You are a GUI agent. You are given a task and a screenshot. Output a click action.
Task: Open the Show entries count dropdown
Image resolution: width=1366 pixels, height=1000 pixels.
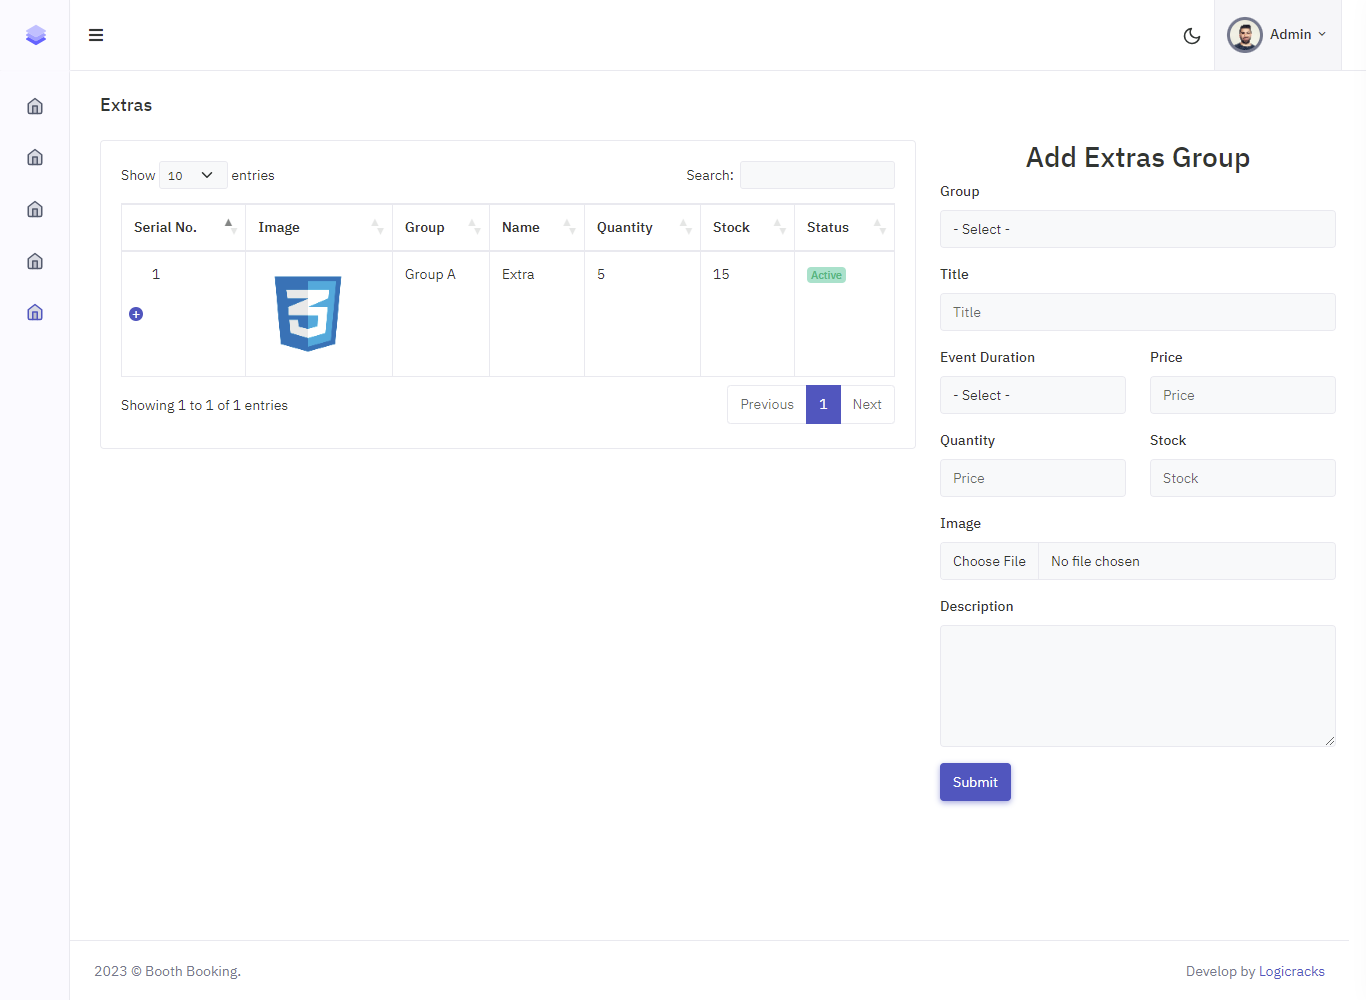pos(192,175)
